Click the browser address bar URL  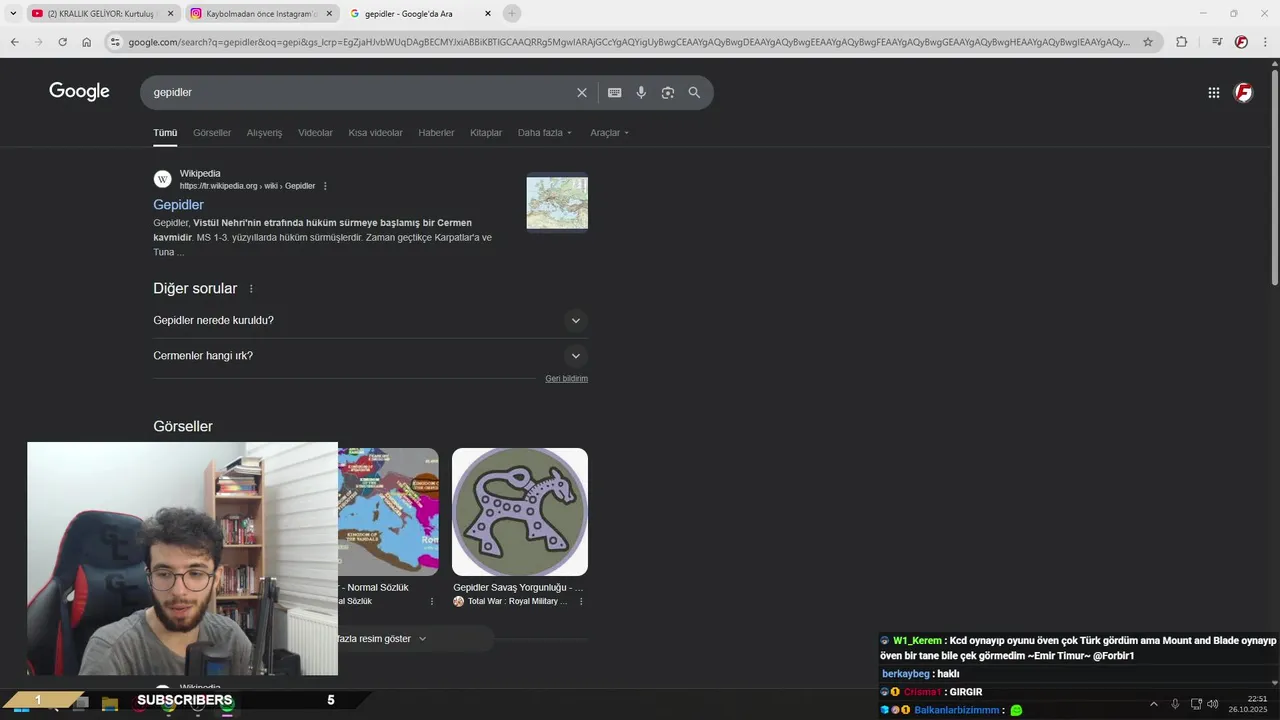point(630,42)
